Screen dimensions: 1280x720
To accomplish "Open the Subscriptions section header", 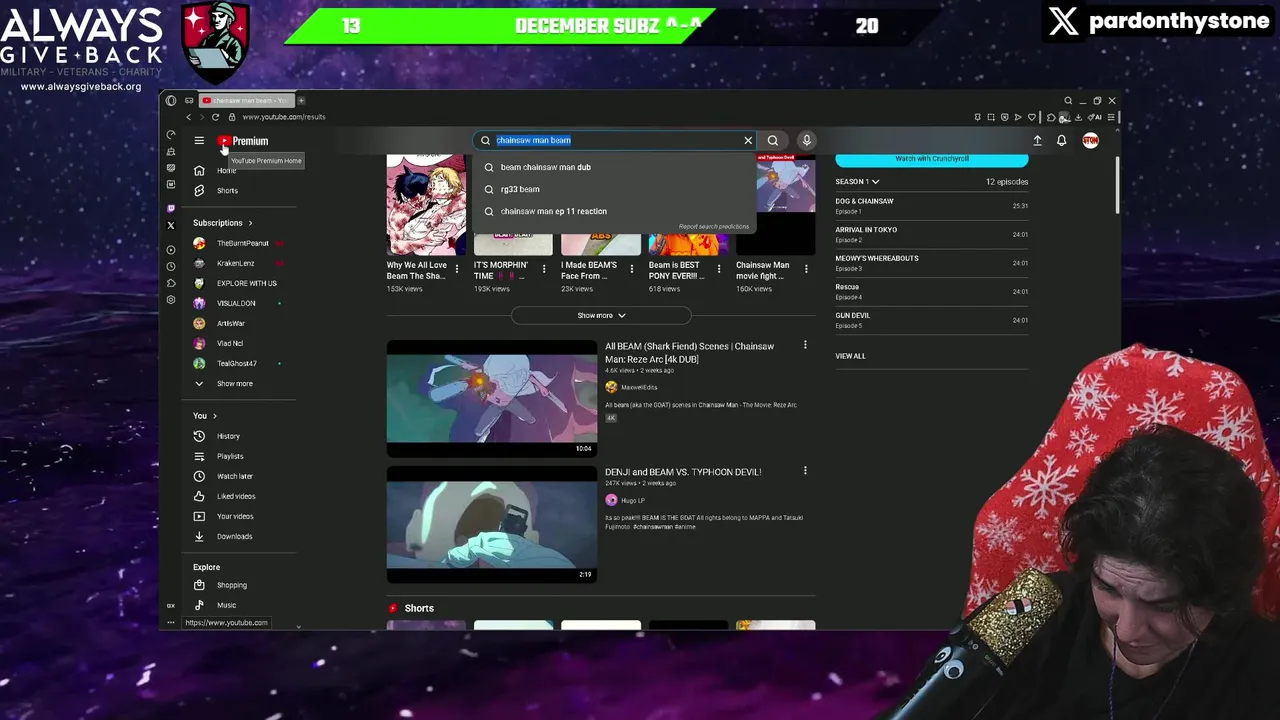I will click(222, 223).
